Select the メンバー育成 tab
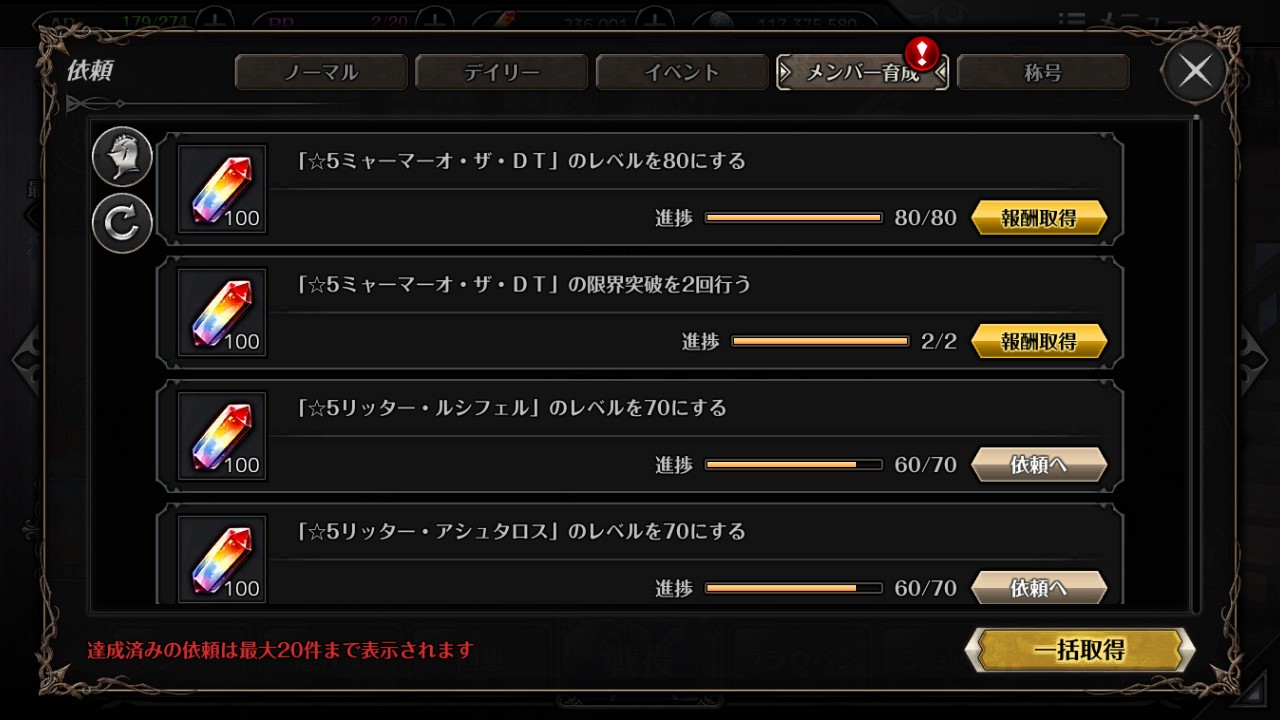Viewport: 1280px width, 720px height. [x=863, y=73]
